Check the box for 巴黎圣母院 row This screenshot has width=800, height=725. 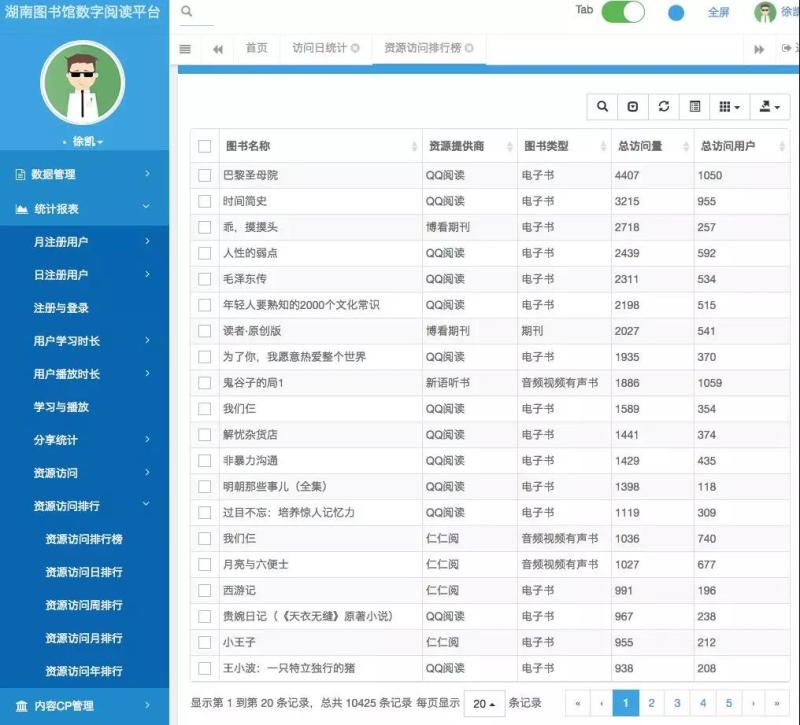click(205, 175)
